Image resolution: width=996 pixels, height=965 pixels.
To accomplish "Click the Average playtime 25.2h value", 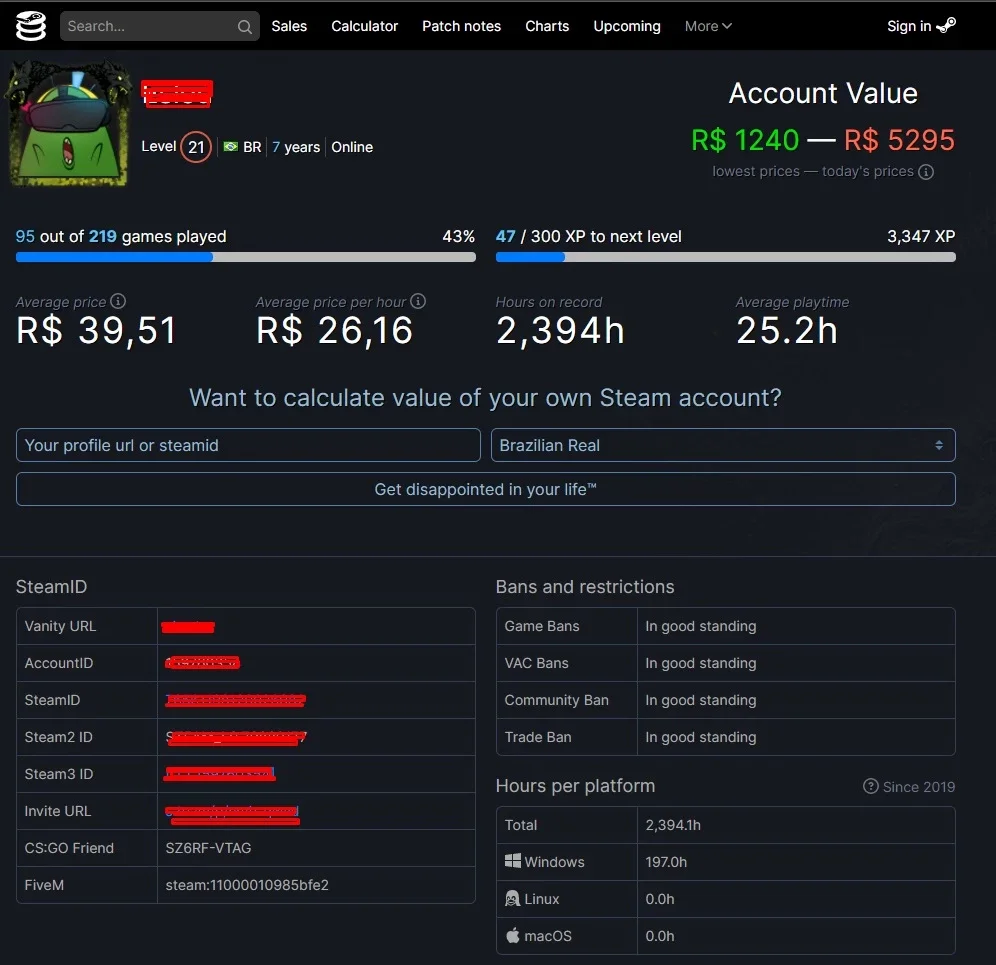I will [x=787, y=330].
